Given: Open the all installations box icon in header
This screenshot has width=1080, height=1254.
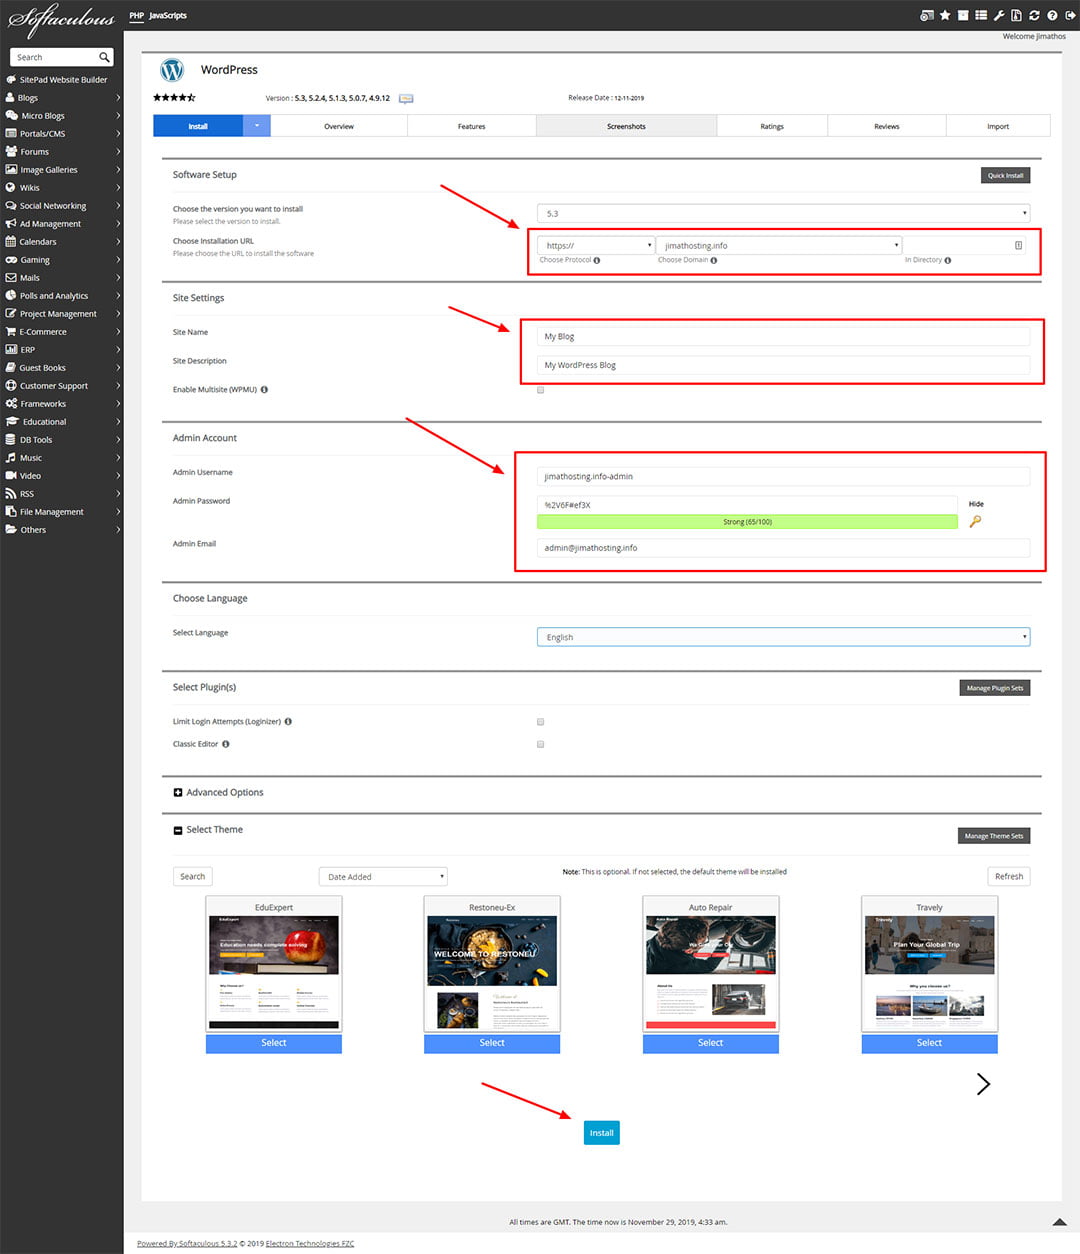Looking at the screenshot, I should pos(963,15).
